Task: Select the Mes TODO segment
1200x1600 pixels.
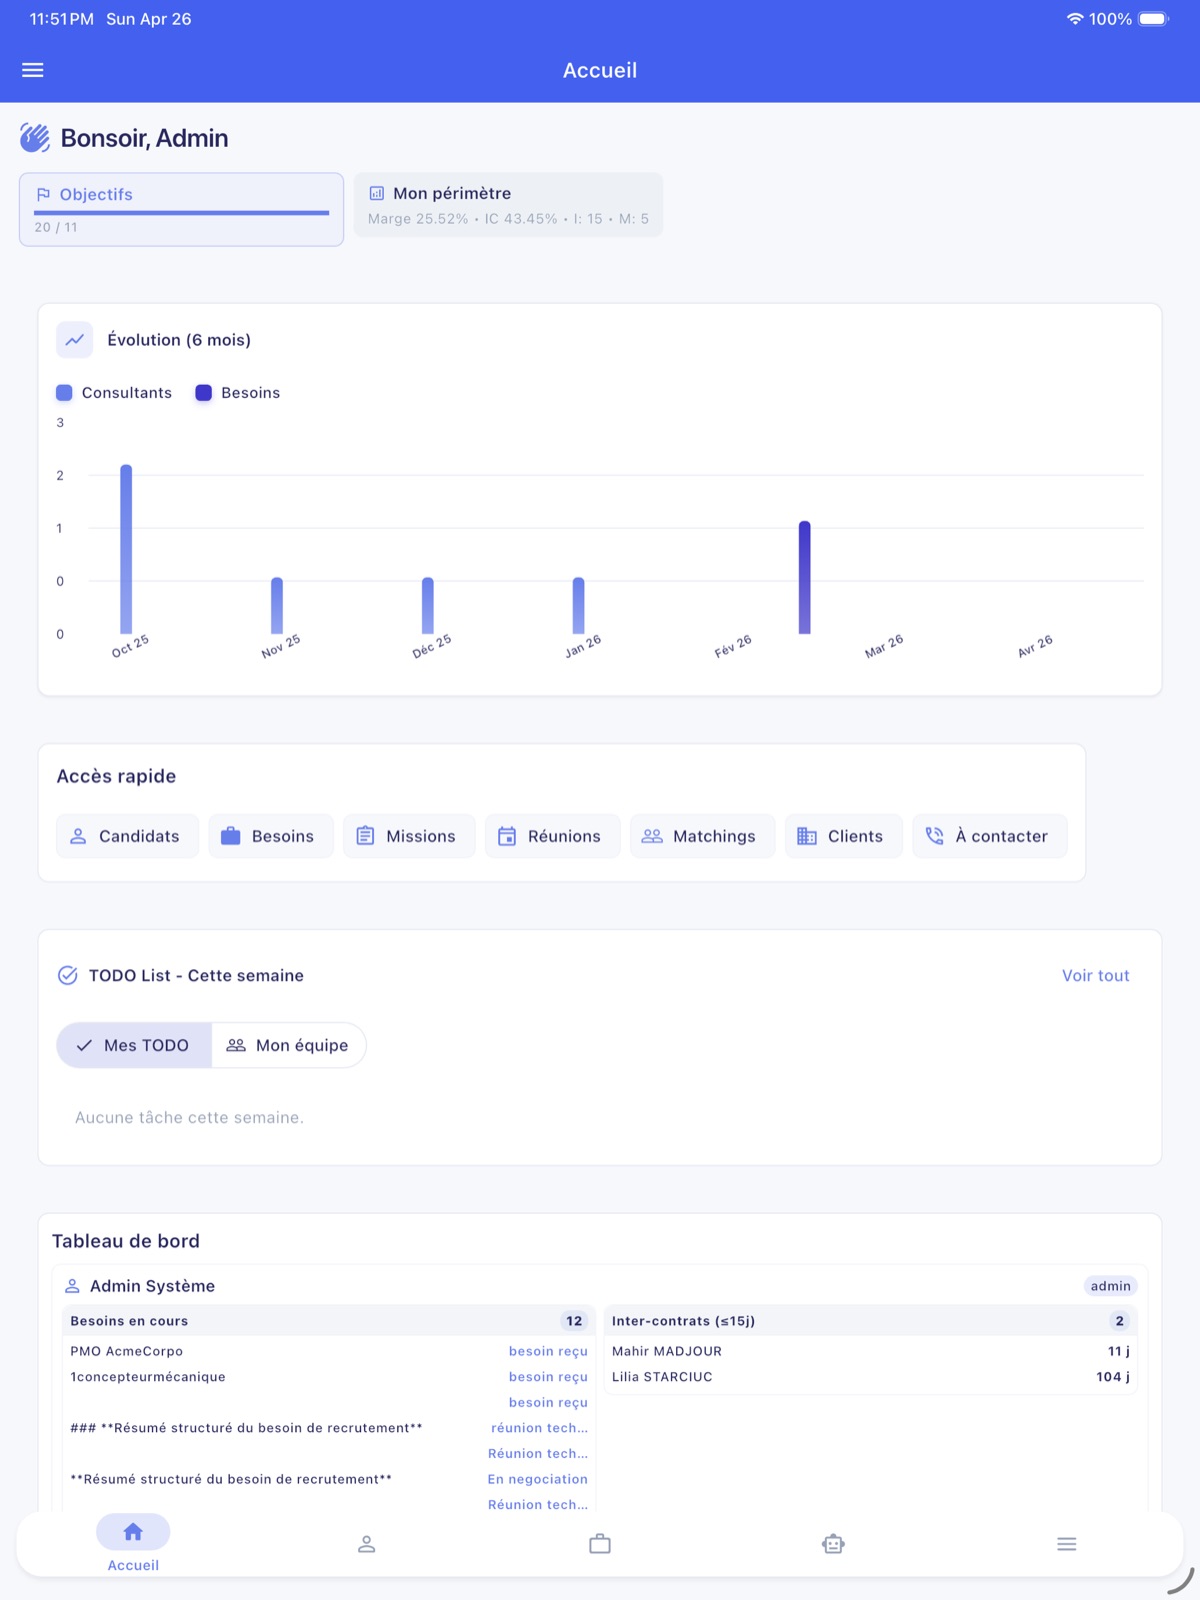Action: click(134, 1045)
